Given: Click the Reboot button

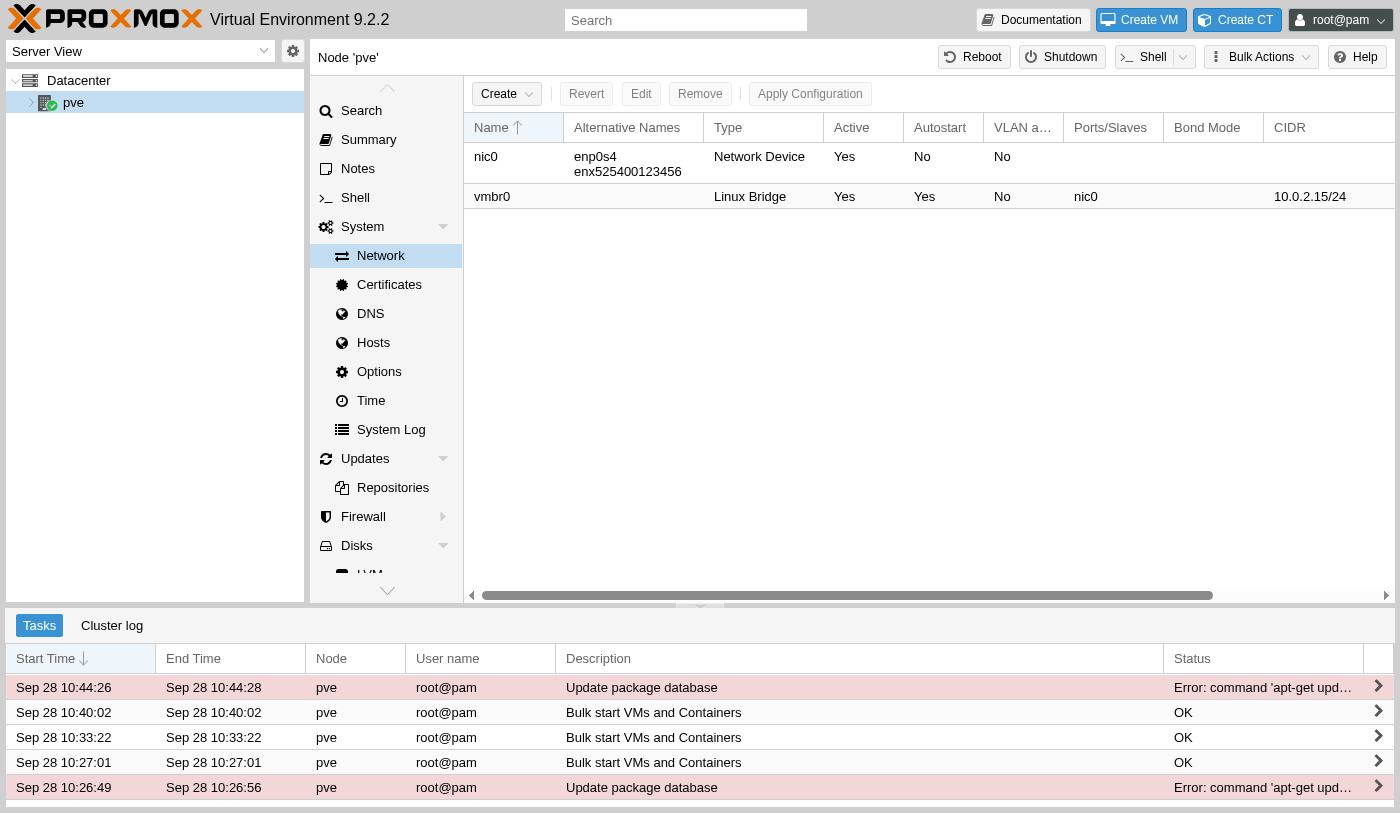Looking at the screenshot, I should point(974,57).
